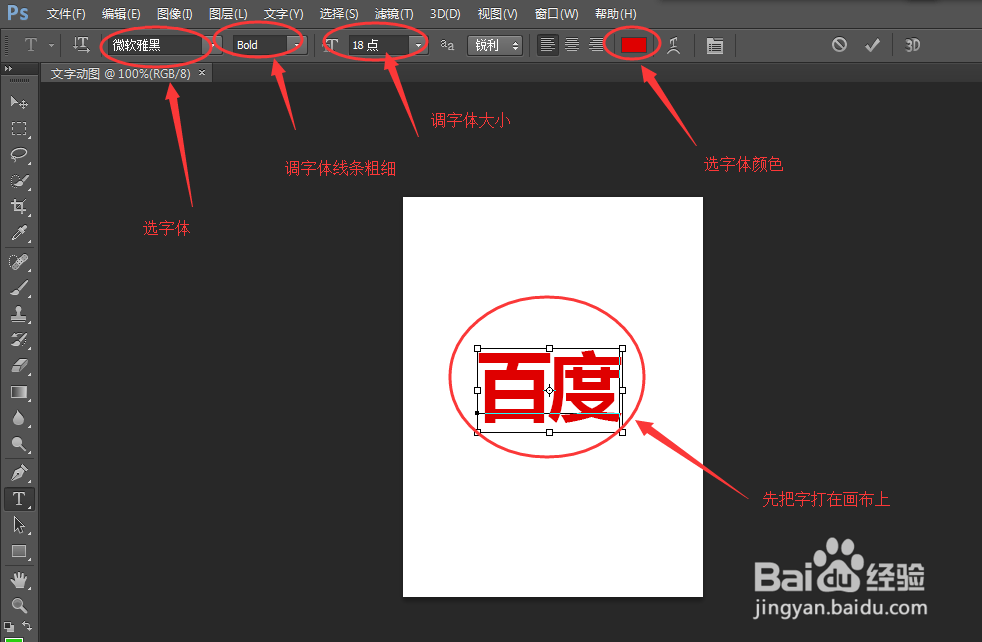The height and width of the screenshot is (642, 982).
Task: Open the 图层(L) menu
Action: pos(229,14)
